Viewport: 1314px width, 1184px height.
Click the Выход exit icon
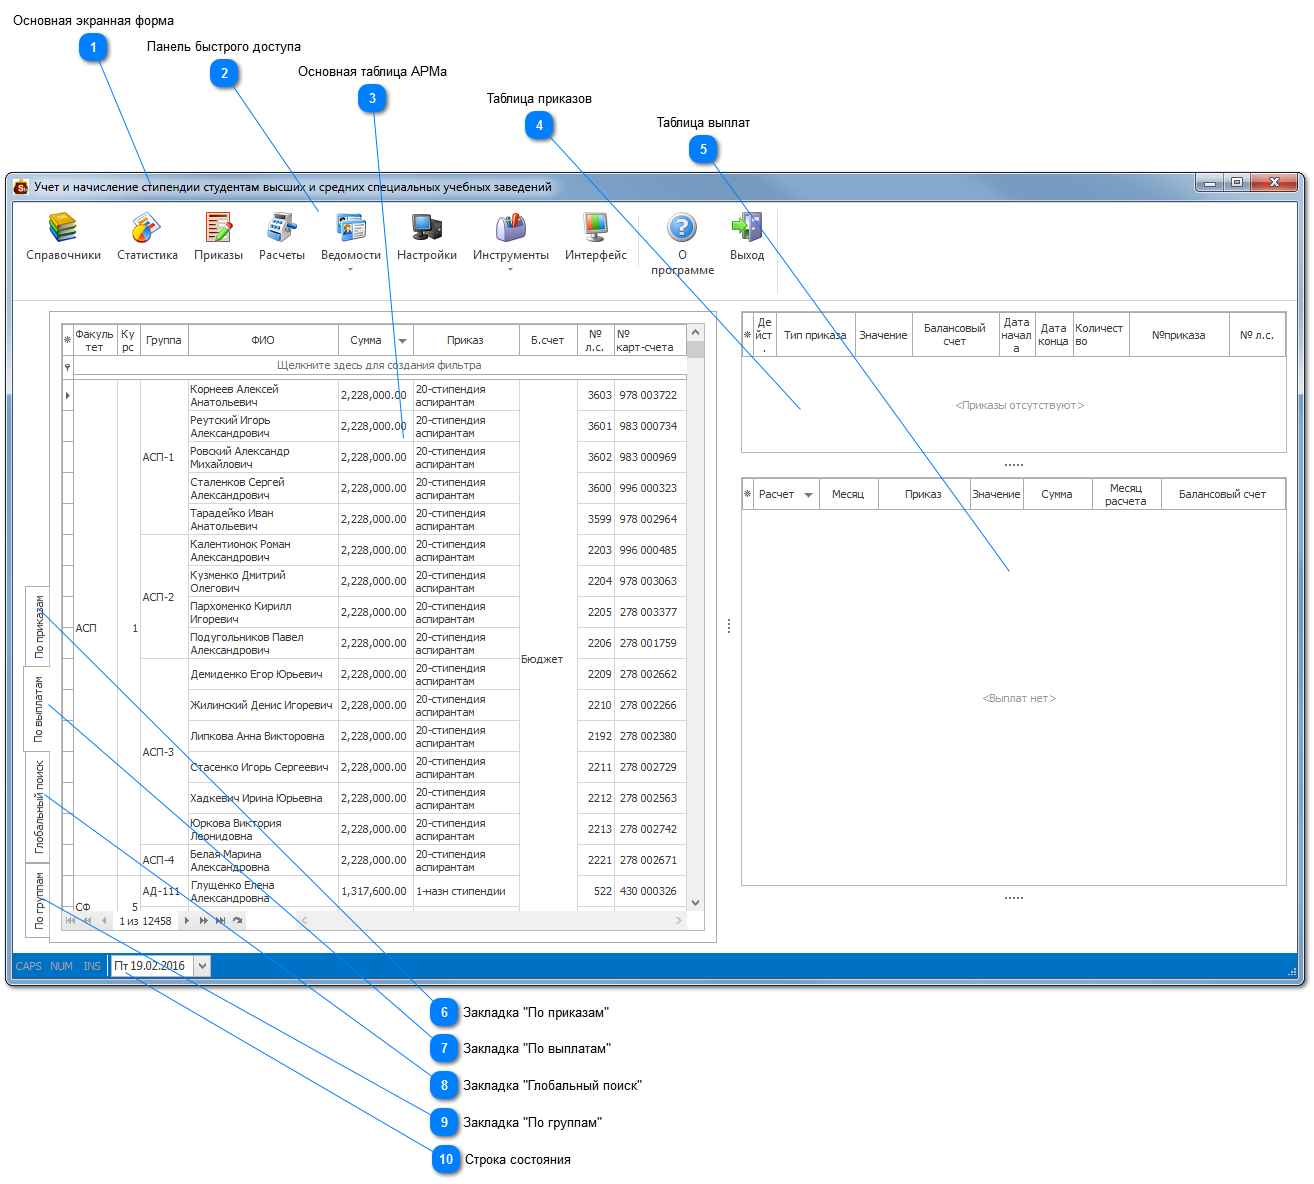747,228
